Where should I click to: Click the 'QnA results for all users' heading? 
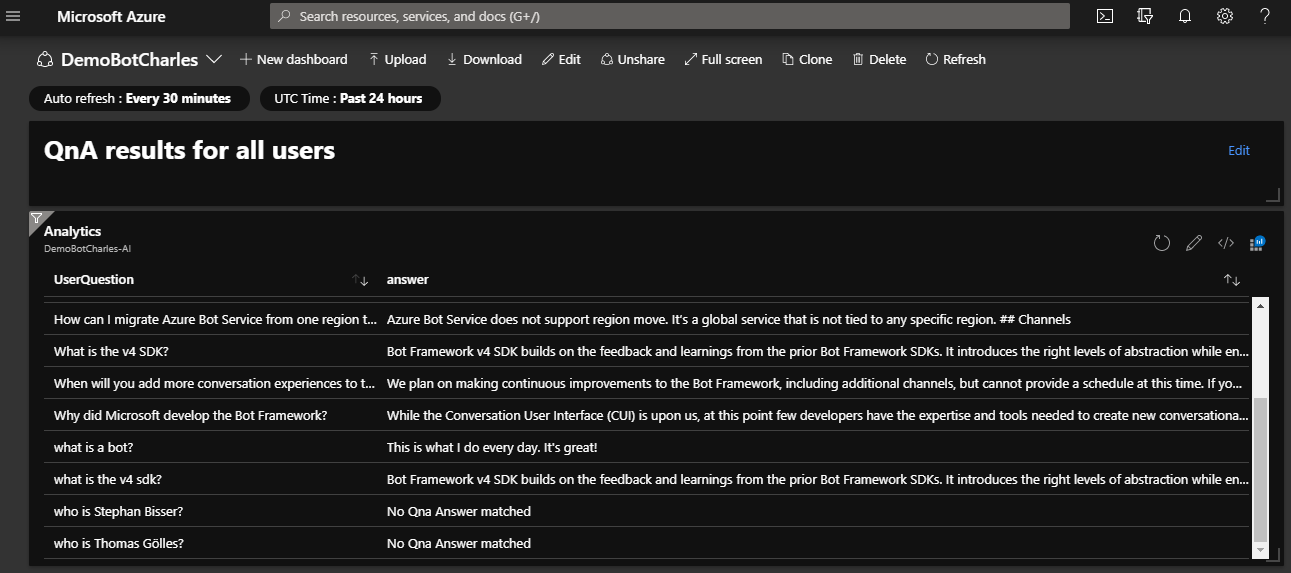[190, 151]
